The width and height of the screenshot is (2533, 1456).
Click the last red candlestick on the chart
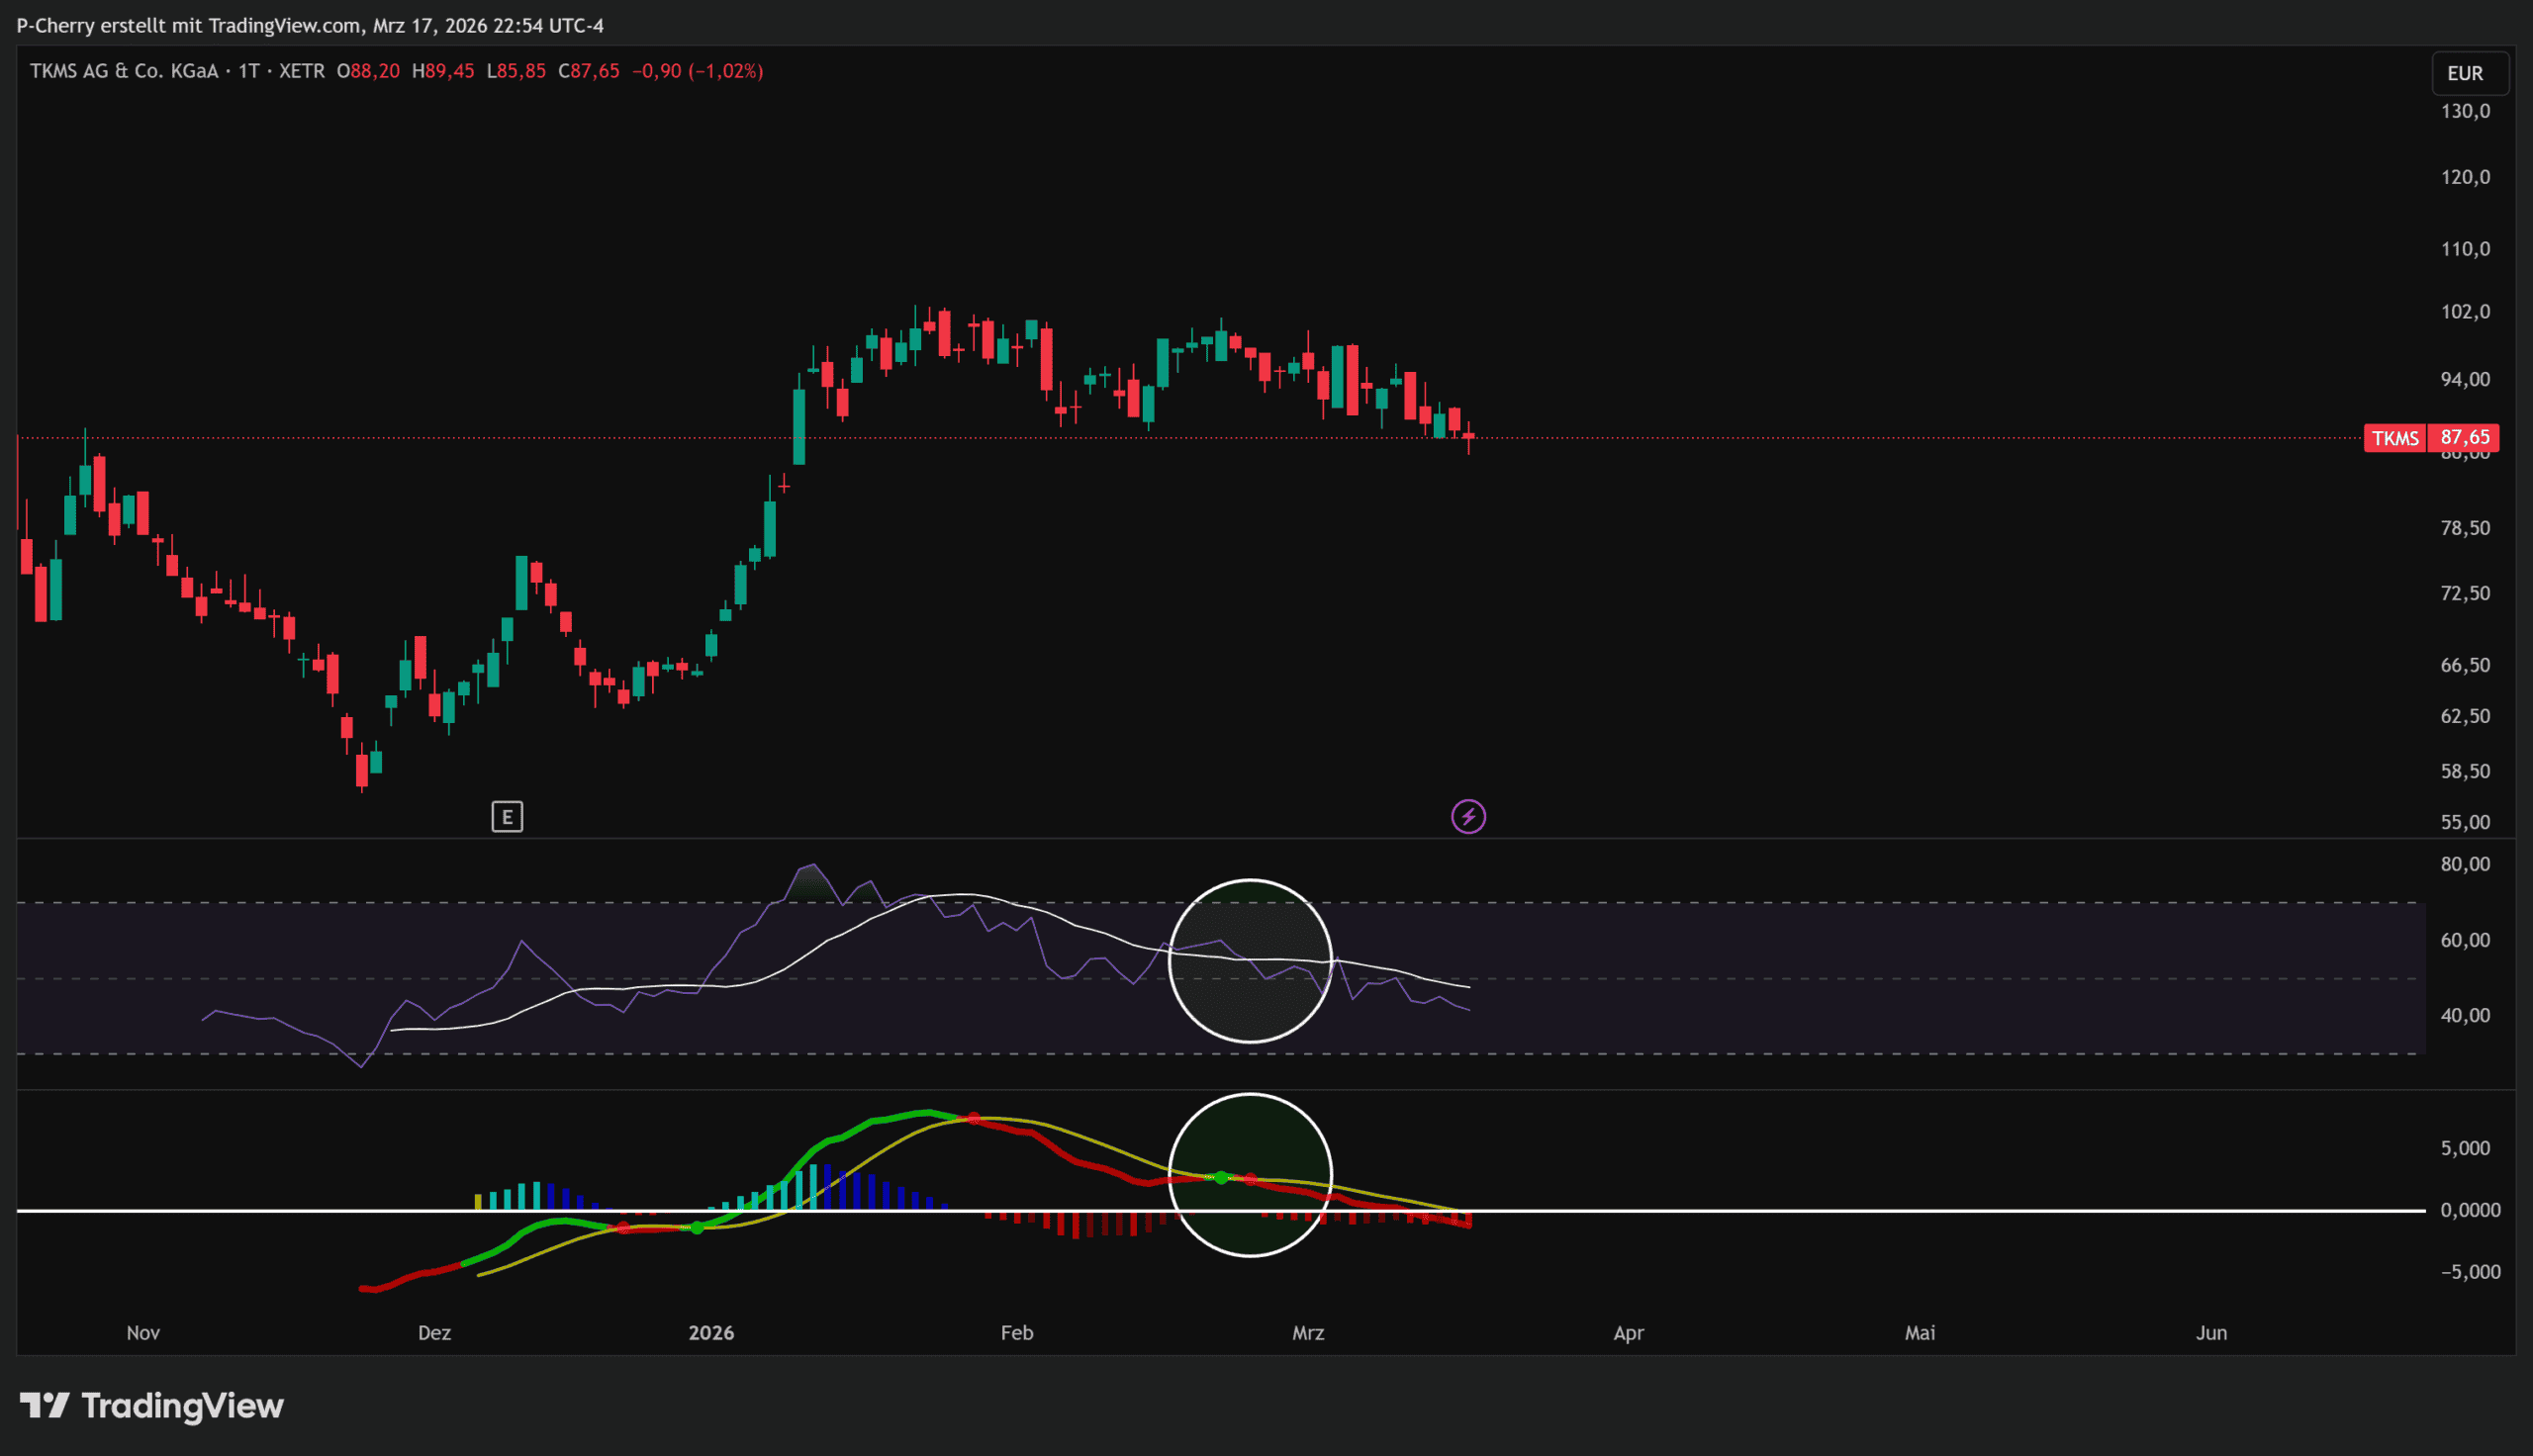[1468, 436]
